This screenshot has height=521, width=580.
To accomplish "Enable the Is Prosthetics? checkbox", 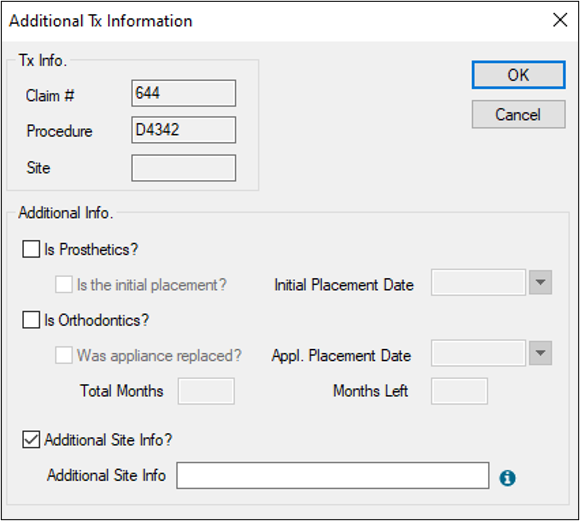I will 31,249.
